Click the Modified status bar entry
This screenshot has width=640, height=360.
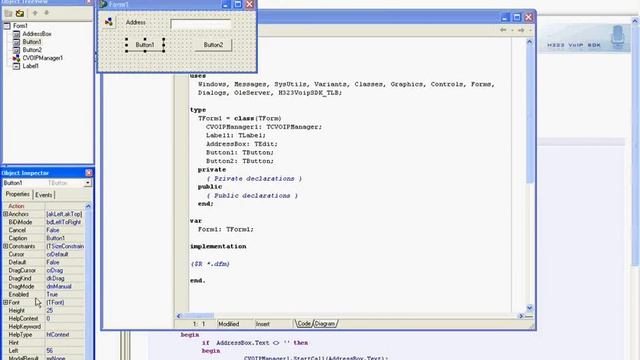tap(229, 324)
